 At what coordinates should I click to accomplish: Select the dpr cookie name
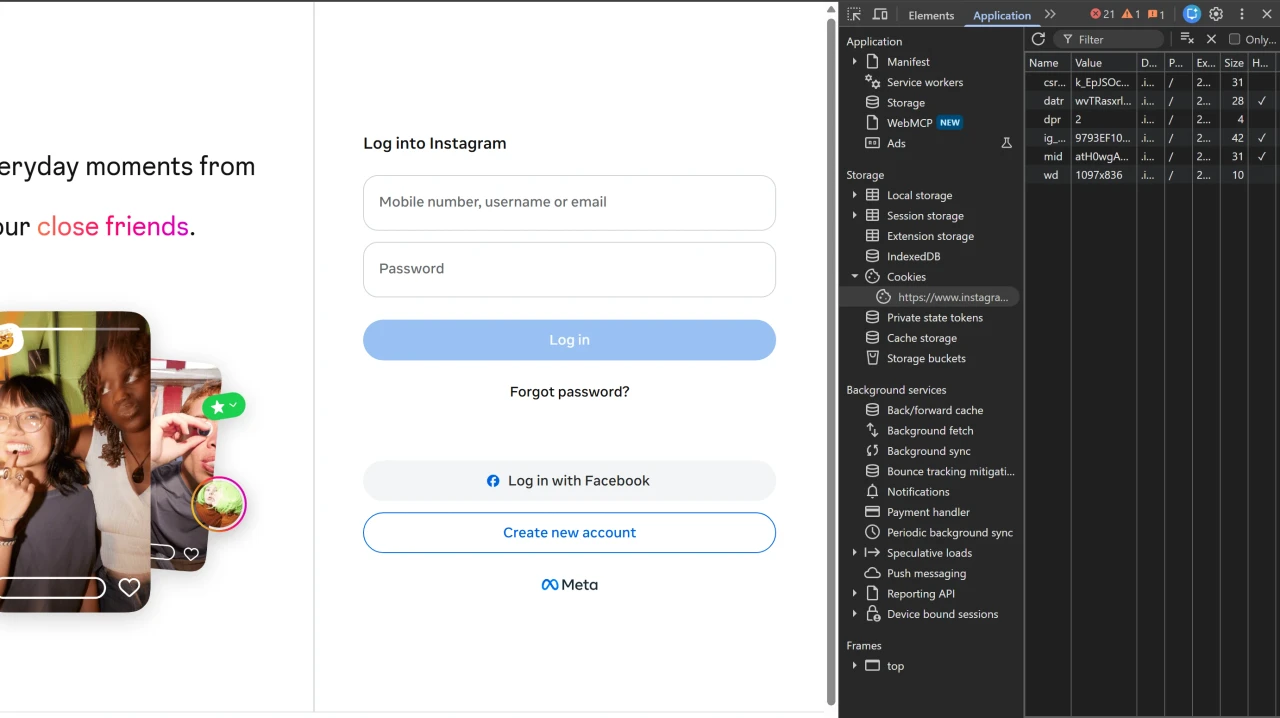(x=1052, y=120)
